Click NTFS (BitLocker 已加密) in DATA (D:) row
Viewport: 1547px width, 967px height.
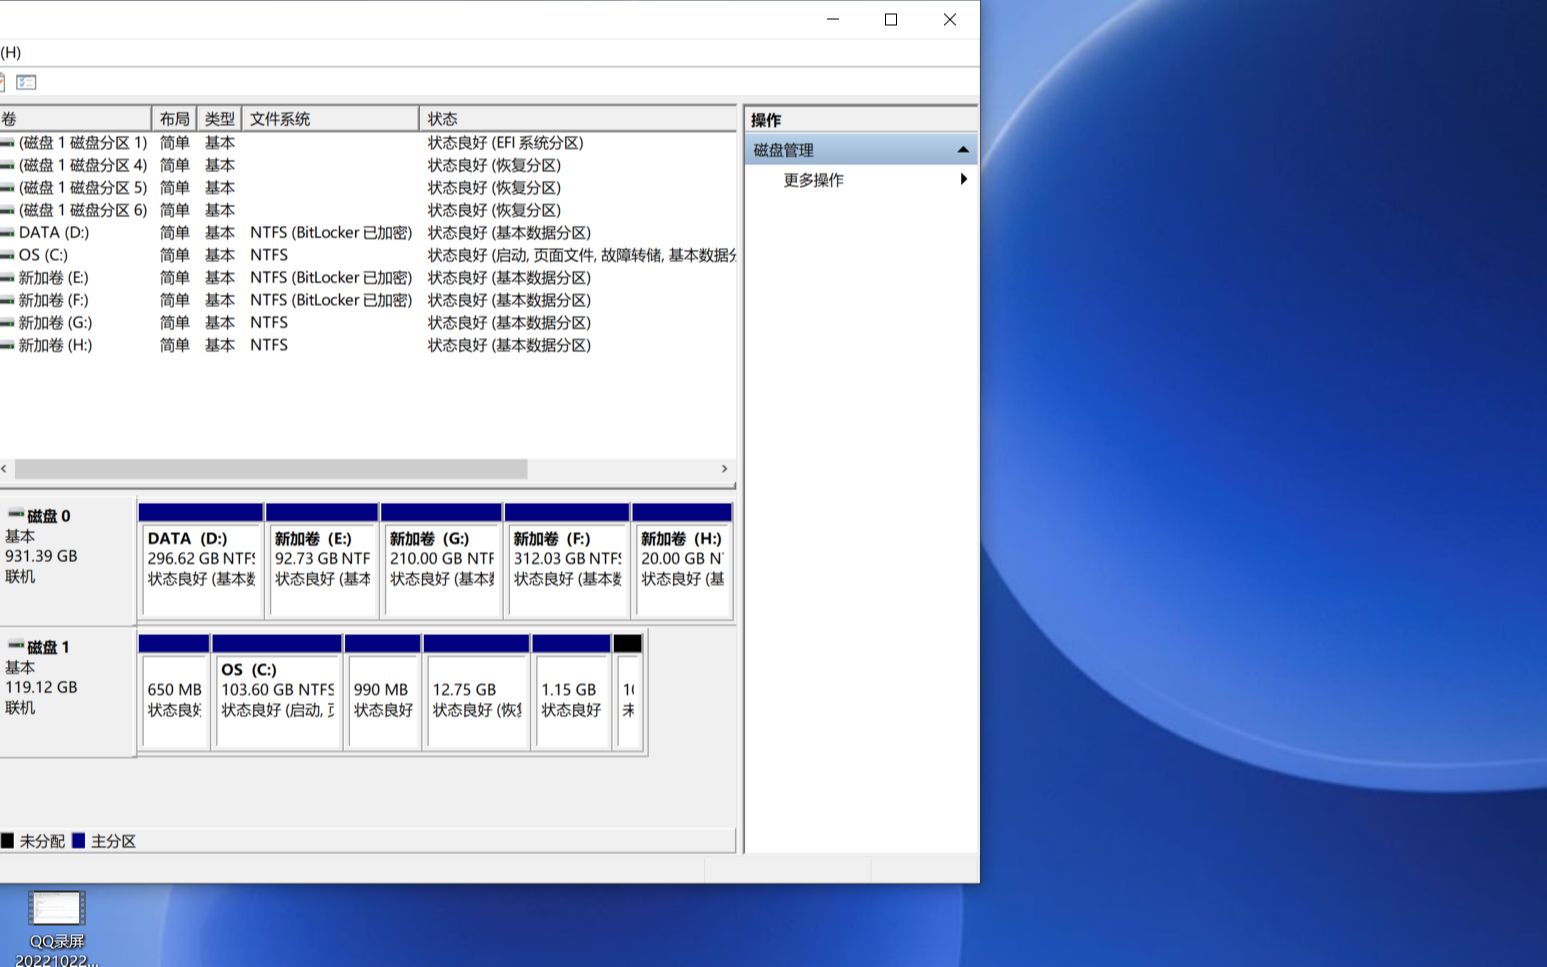331,233
